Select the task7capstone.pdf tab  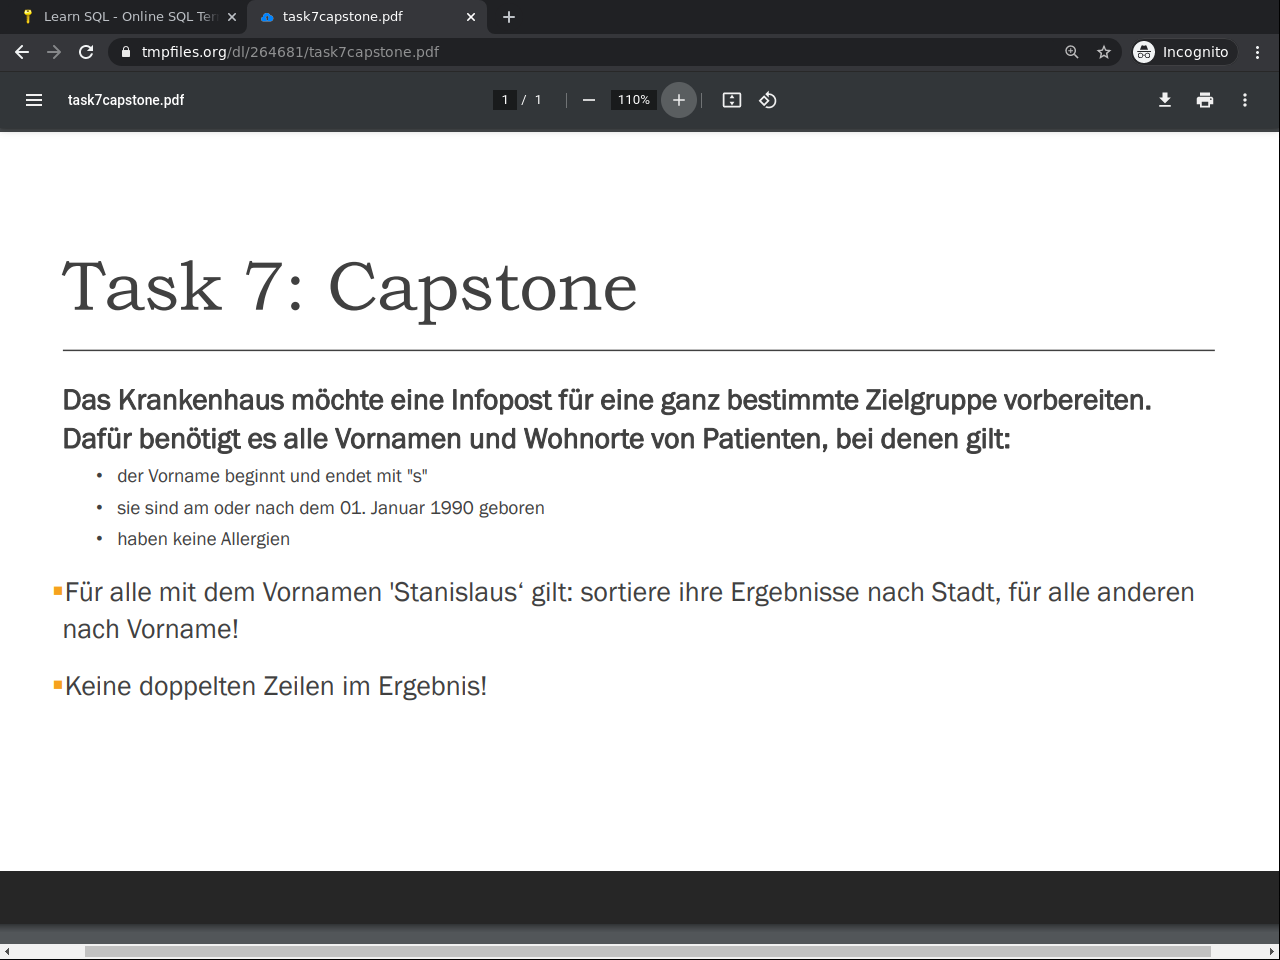point(366,17)
